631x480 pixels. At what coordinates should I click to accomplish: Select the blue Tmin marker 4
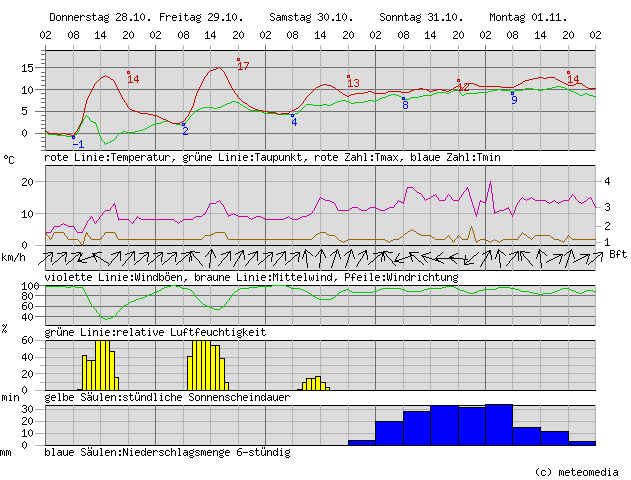tap(294, 122)
